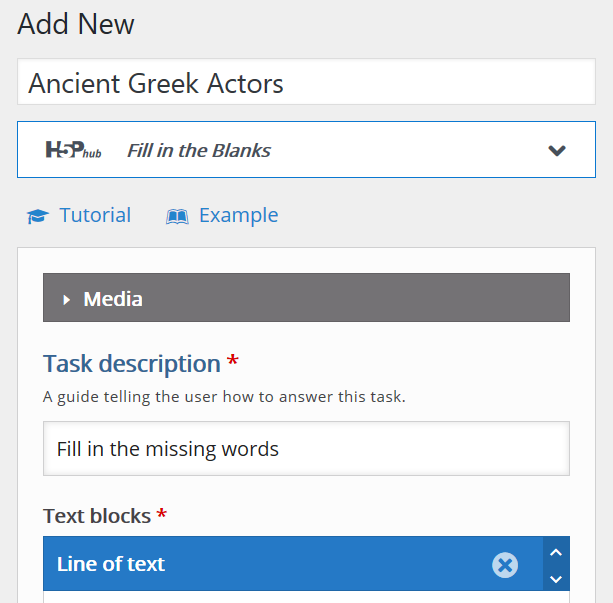Click the Task description input field
The width and height of the screenshot is (613, 603).
click(306, 449)
